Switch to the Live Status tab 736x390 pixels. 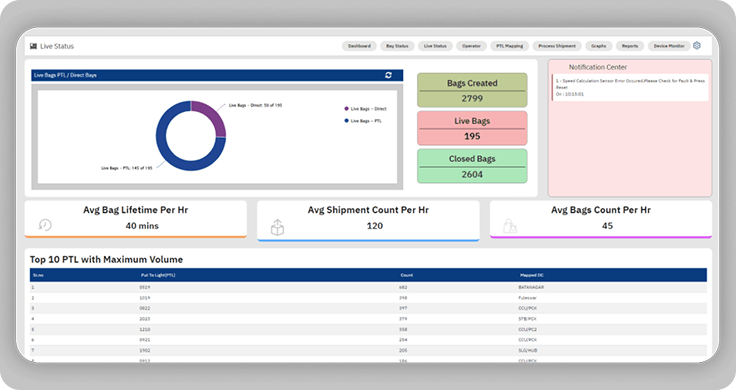(435, 46)
